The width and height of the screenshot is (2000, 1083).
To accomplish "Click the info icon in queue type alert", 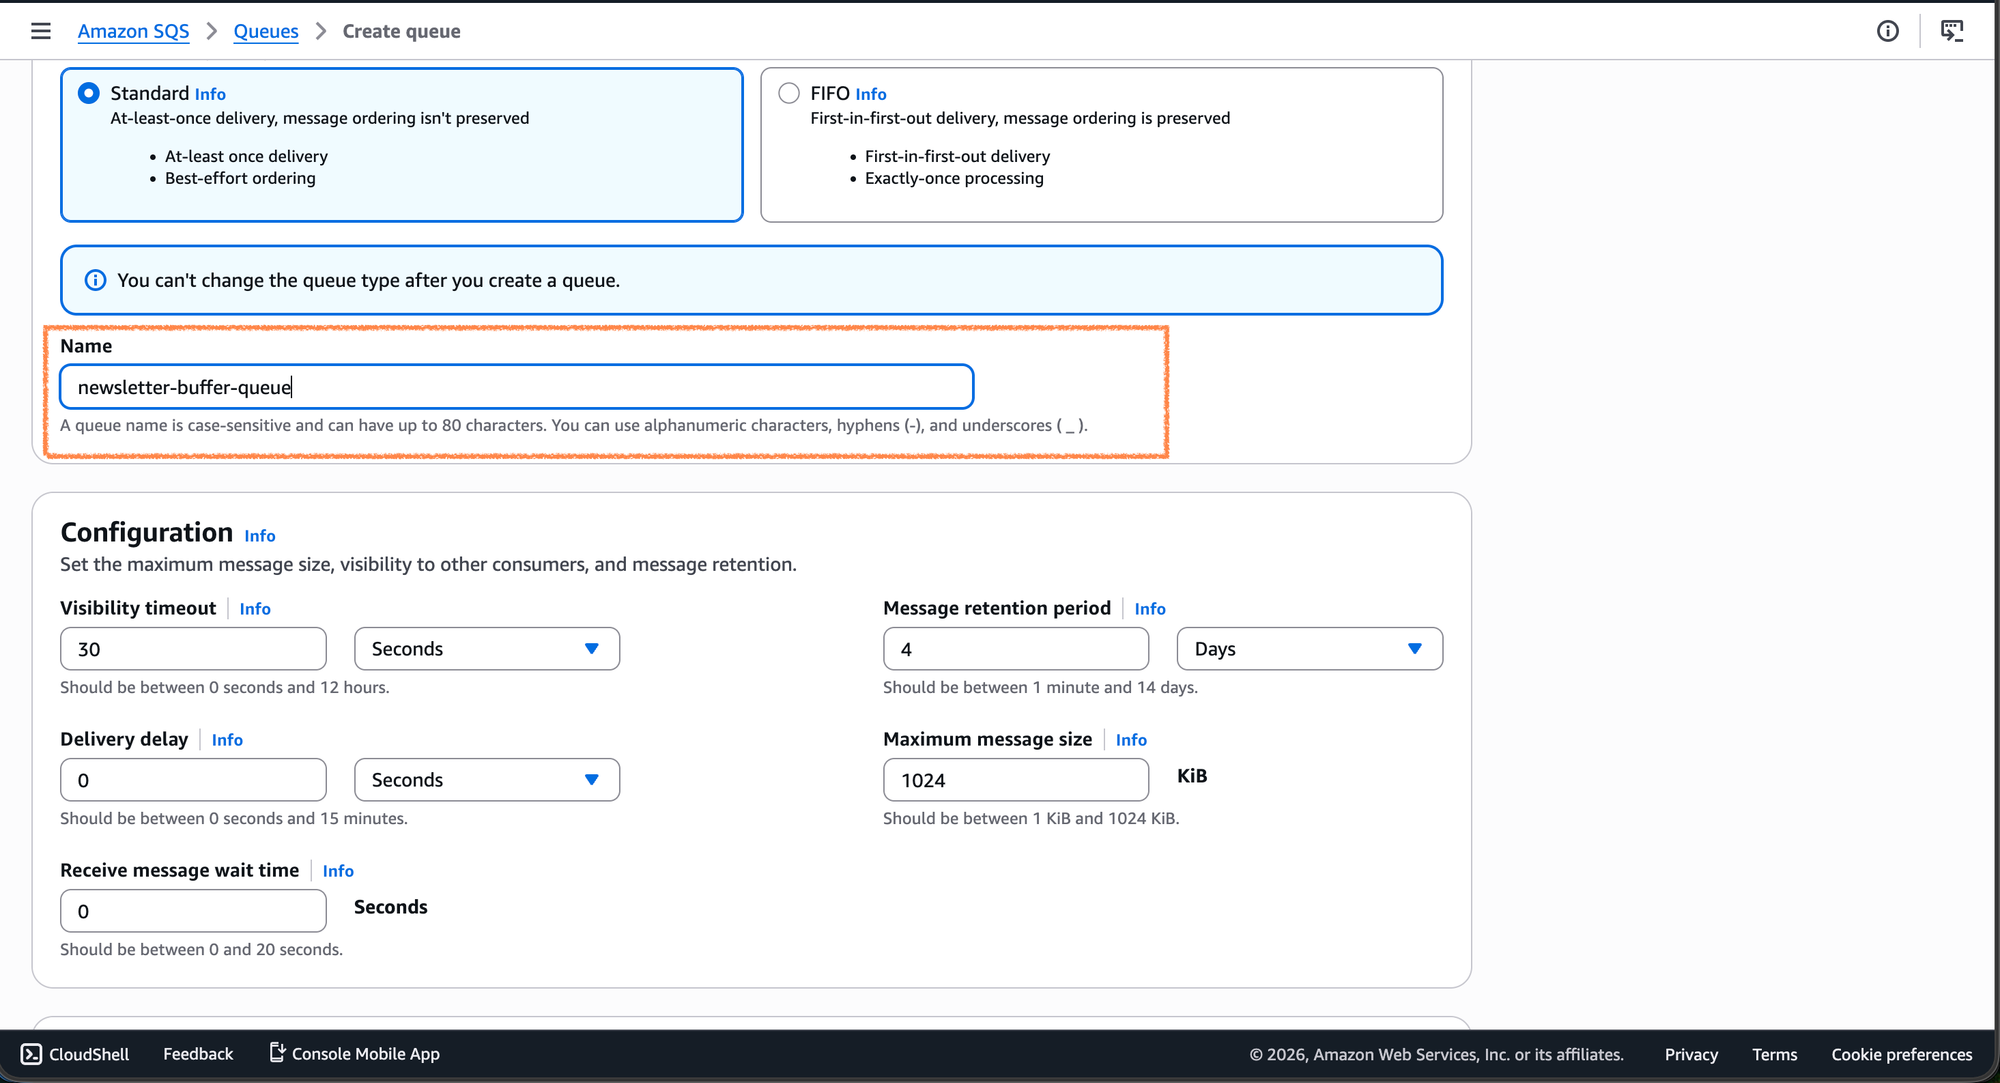I will (x=95, y=280).
